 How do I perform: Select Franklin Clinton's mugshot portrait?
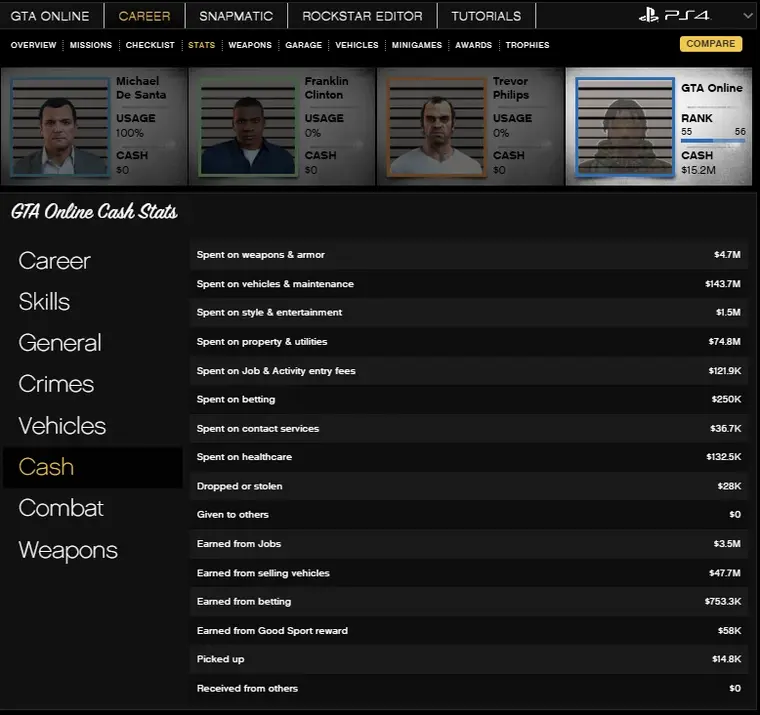click(247, 126)
